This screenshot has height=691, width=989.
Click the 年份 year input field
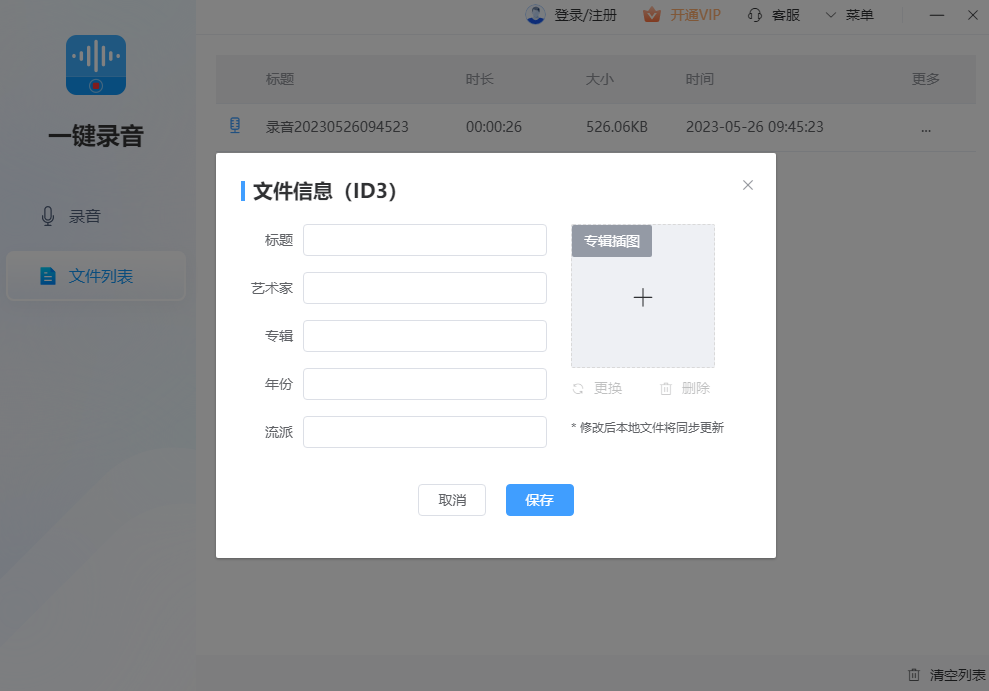(424, 384)
